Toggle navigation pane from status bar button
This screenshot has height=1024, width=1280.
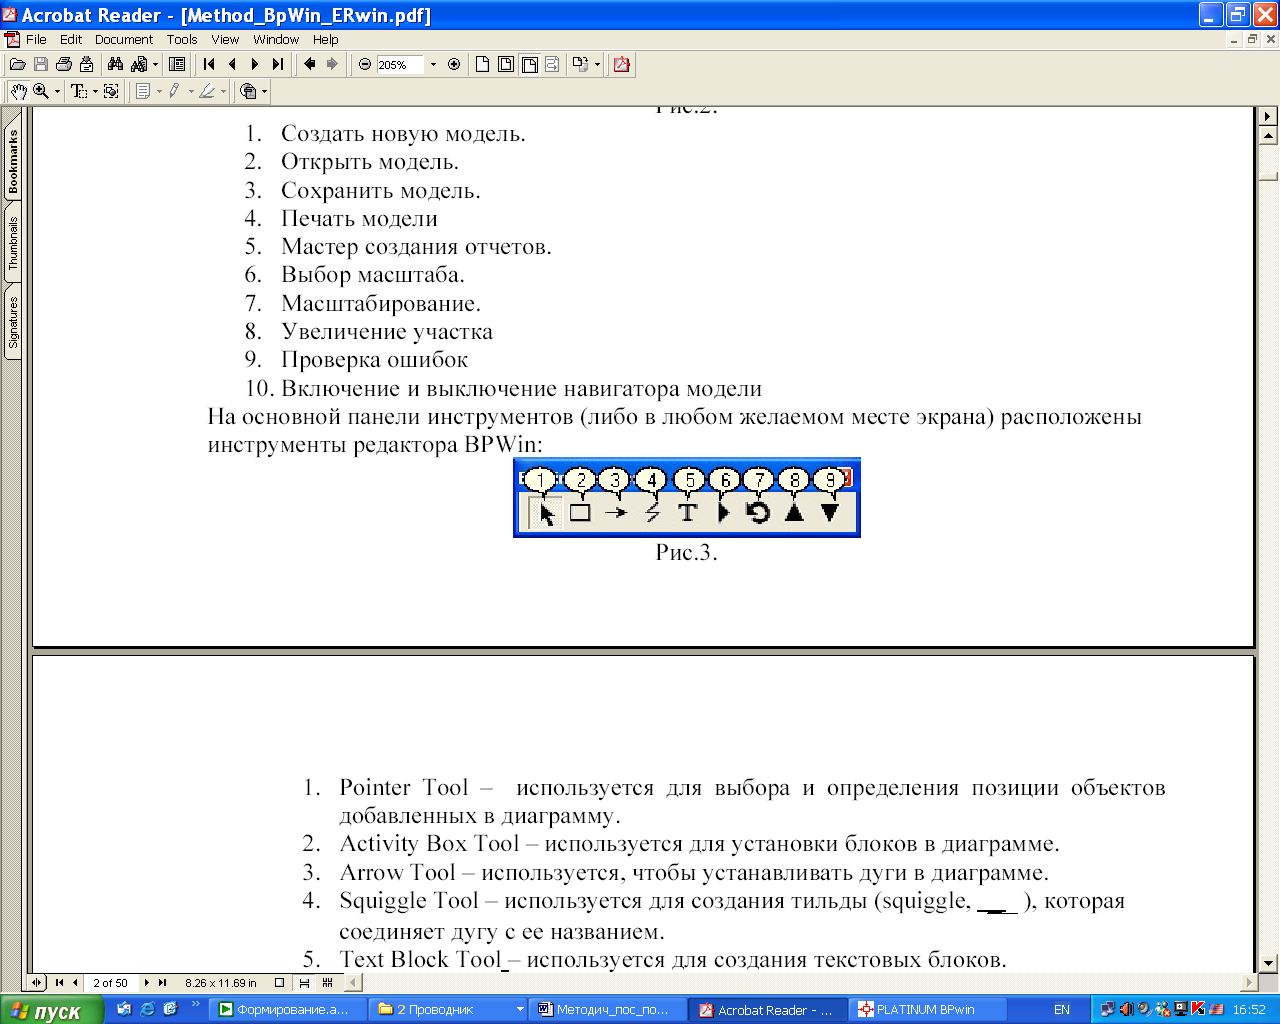pyautogui.click(x=36, y=983)
